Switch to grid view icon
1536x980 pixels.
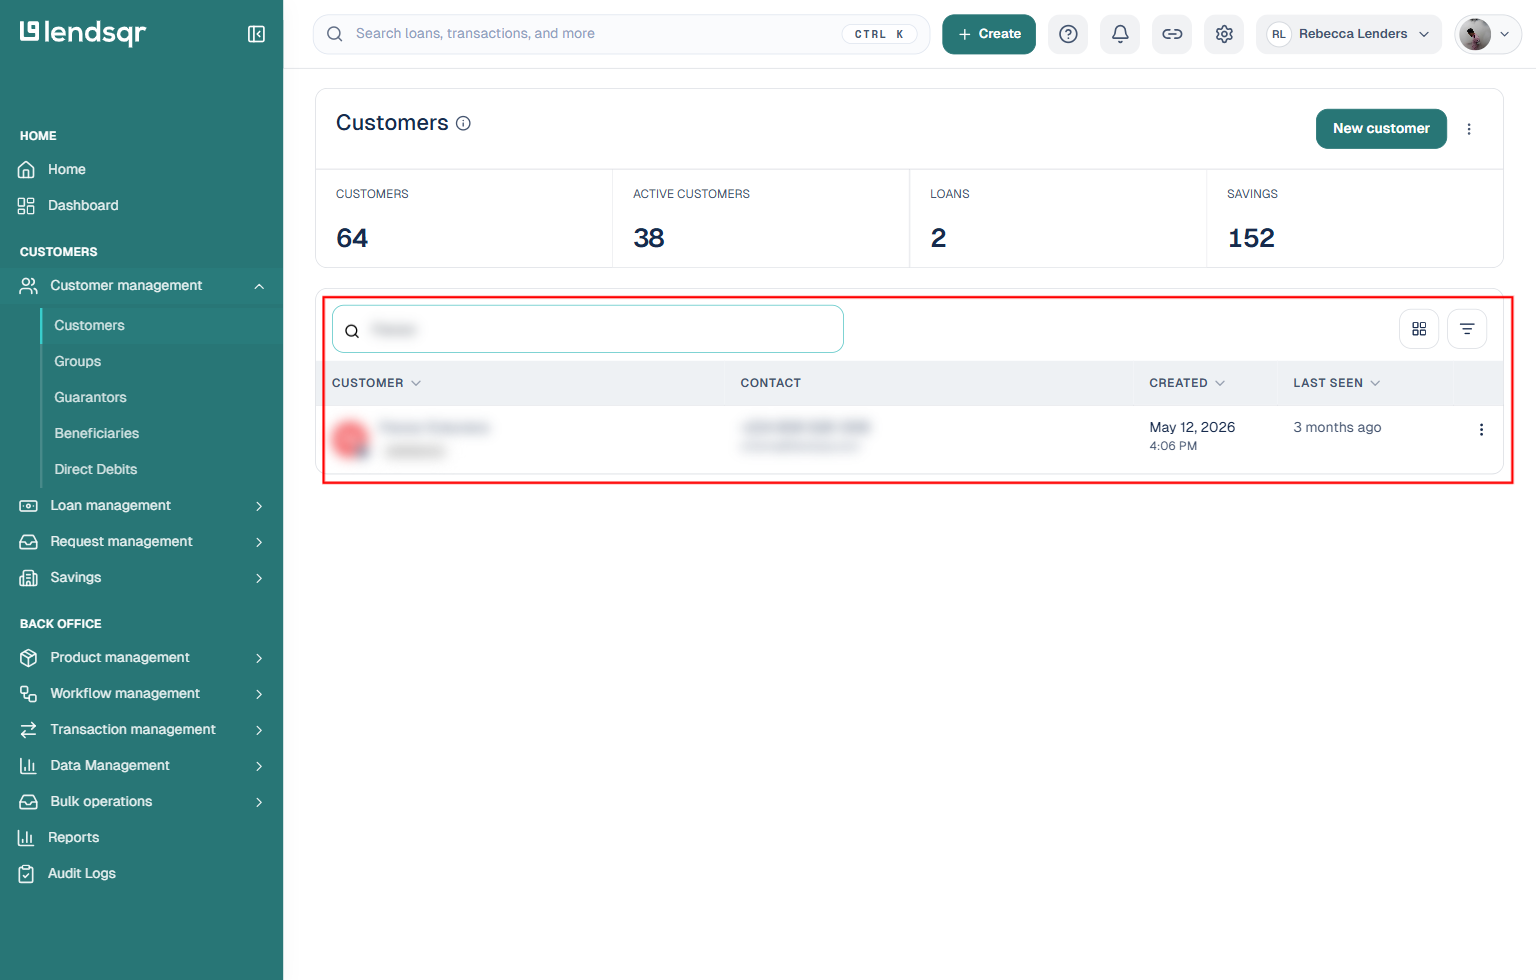tap(1419, 329)
